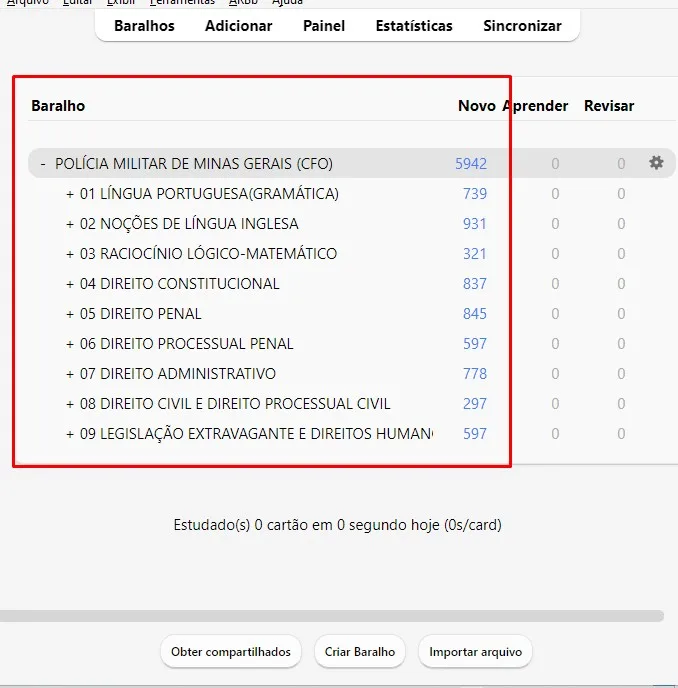This screenshot has width=678, height=688.
Task: Expand 08 DIREITO CIVIL subdeck
Action: (70, 404)
